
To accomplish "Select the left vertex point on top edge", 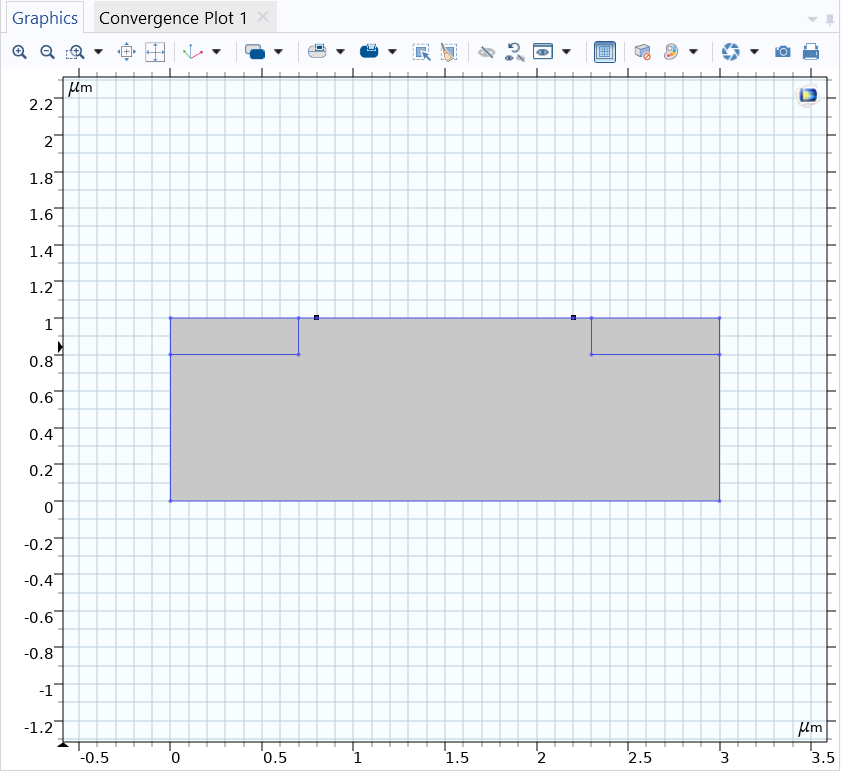I will [316, 318].
